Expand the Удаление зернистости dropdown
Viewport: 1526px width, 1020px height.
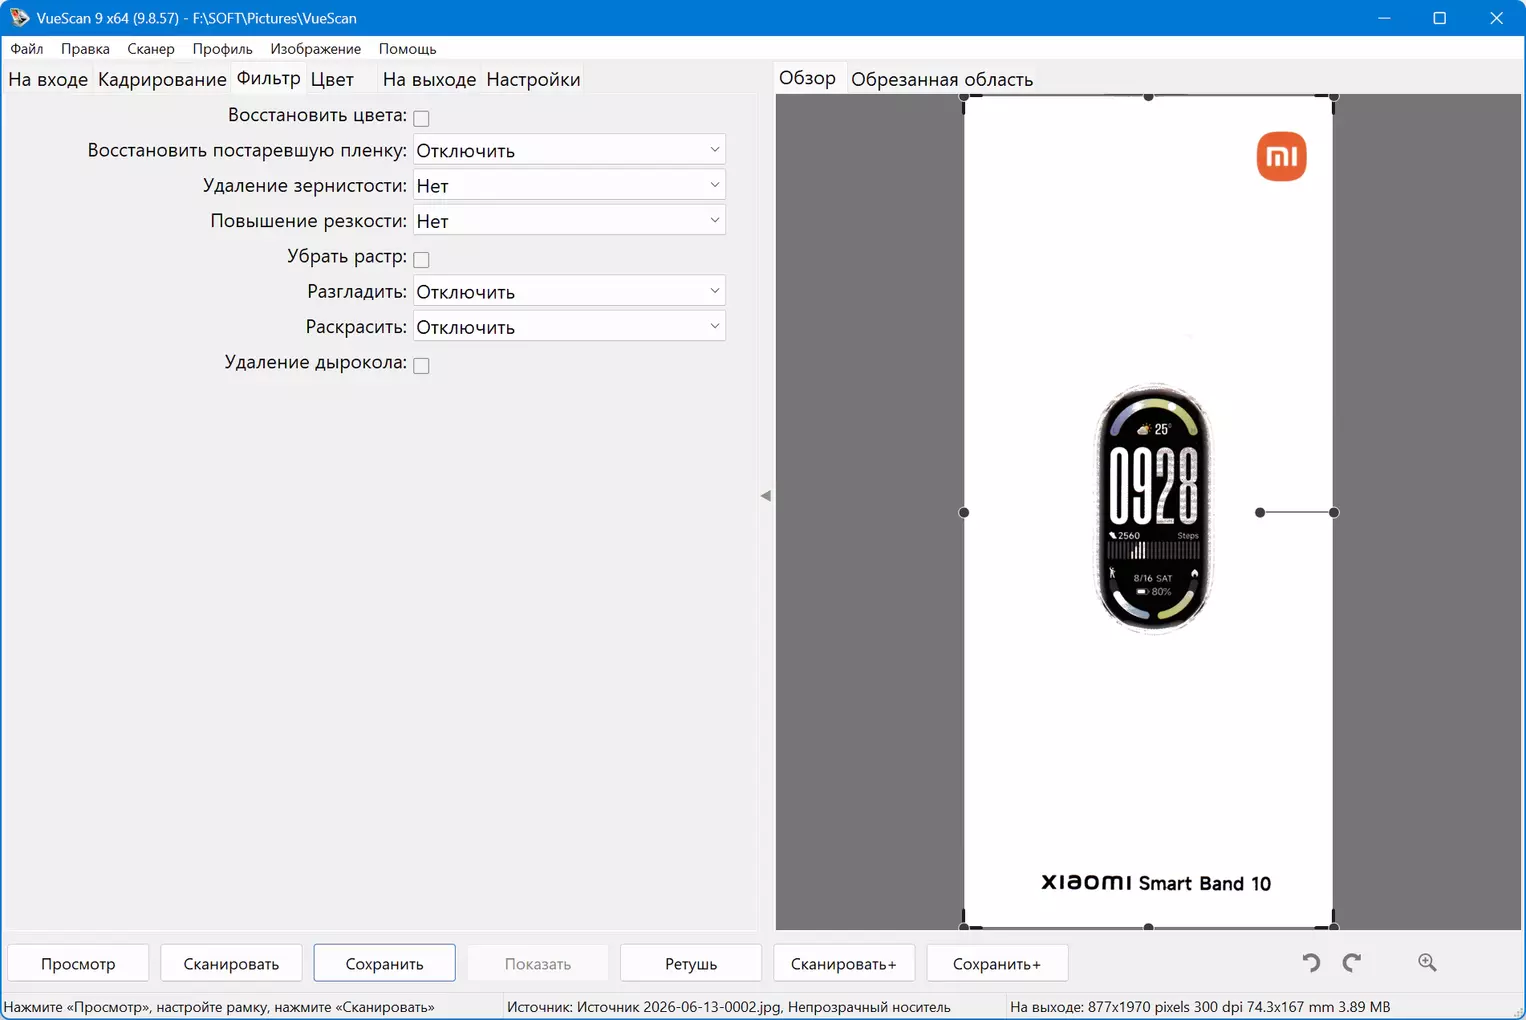(x=569, y=185)
